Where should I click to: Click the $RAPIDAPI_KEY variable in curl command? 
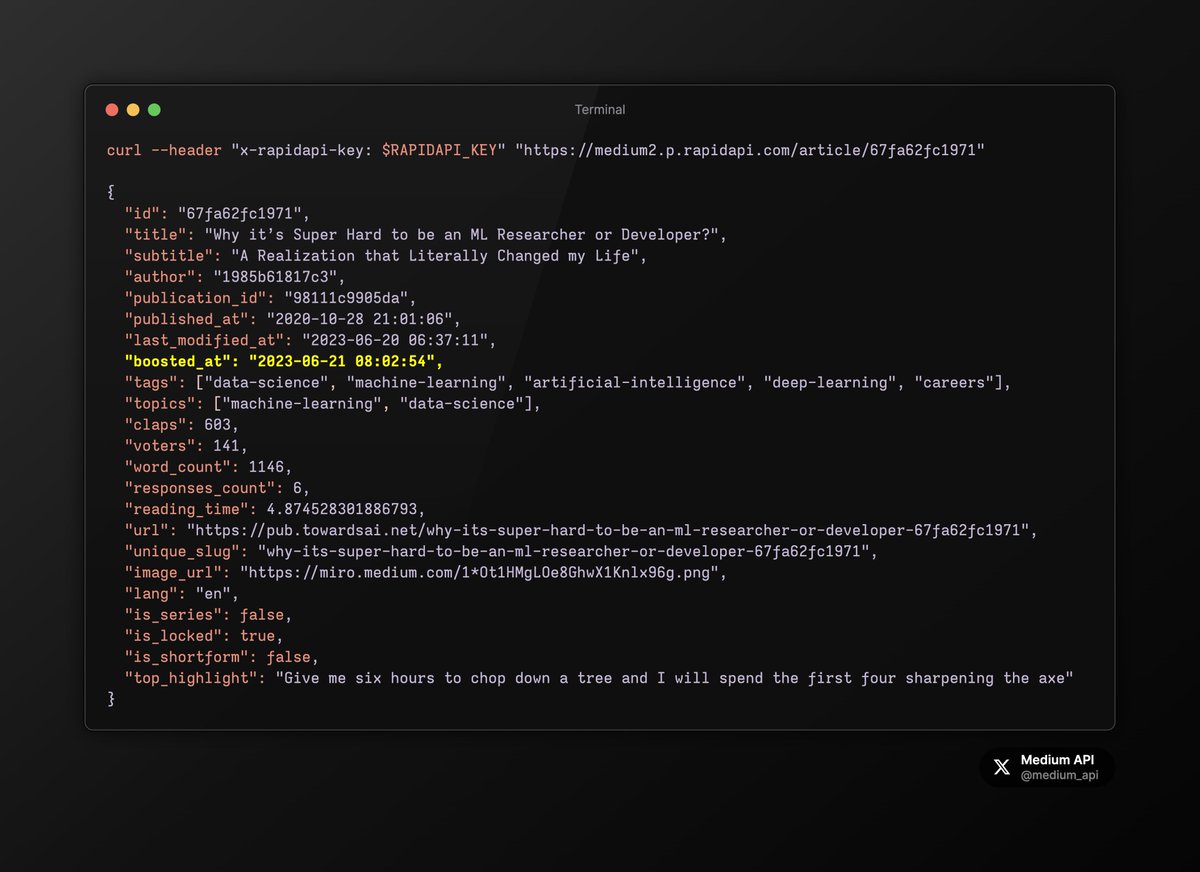[440, 150]
